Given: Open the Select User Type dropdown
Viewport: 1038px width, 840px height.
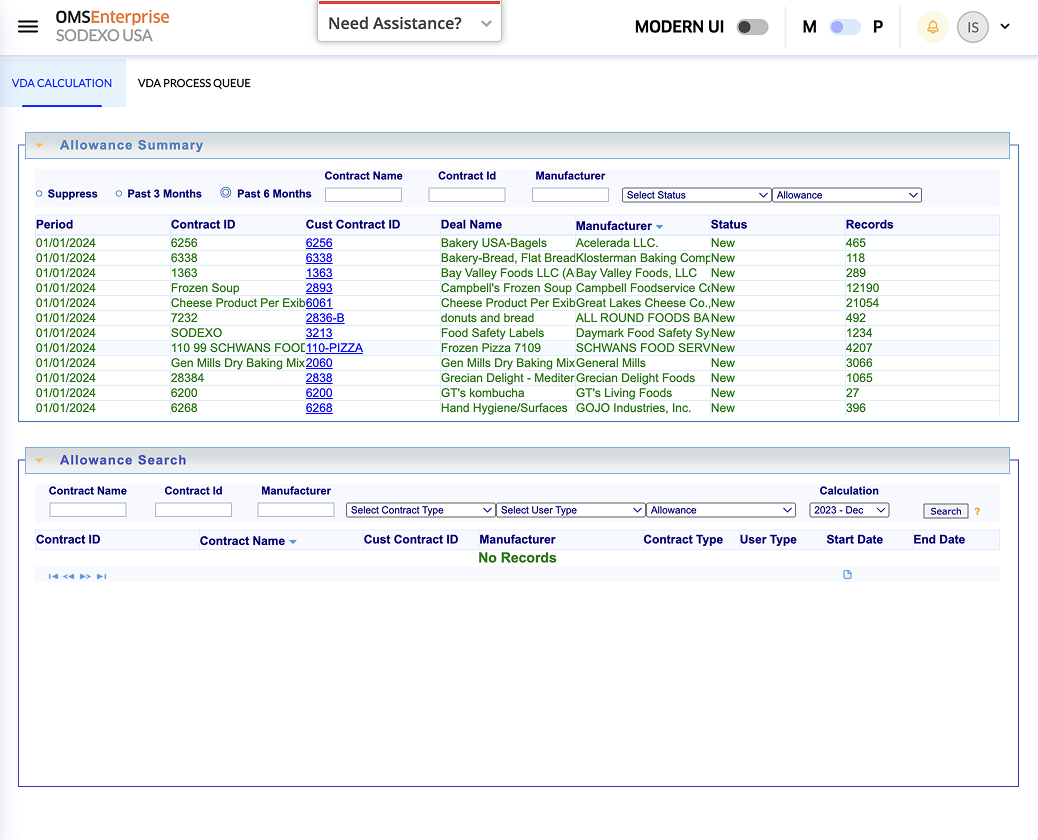Looking at the screenshot, I should tap(571, 510).
